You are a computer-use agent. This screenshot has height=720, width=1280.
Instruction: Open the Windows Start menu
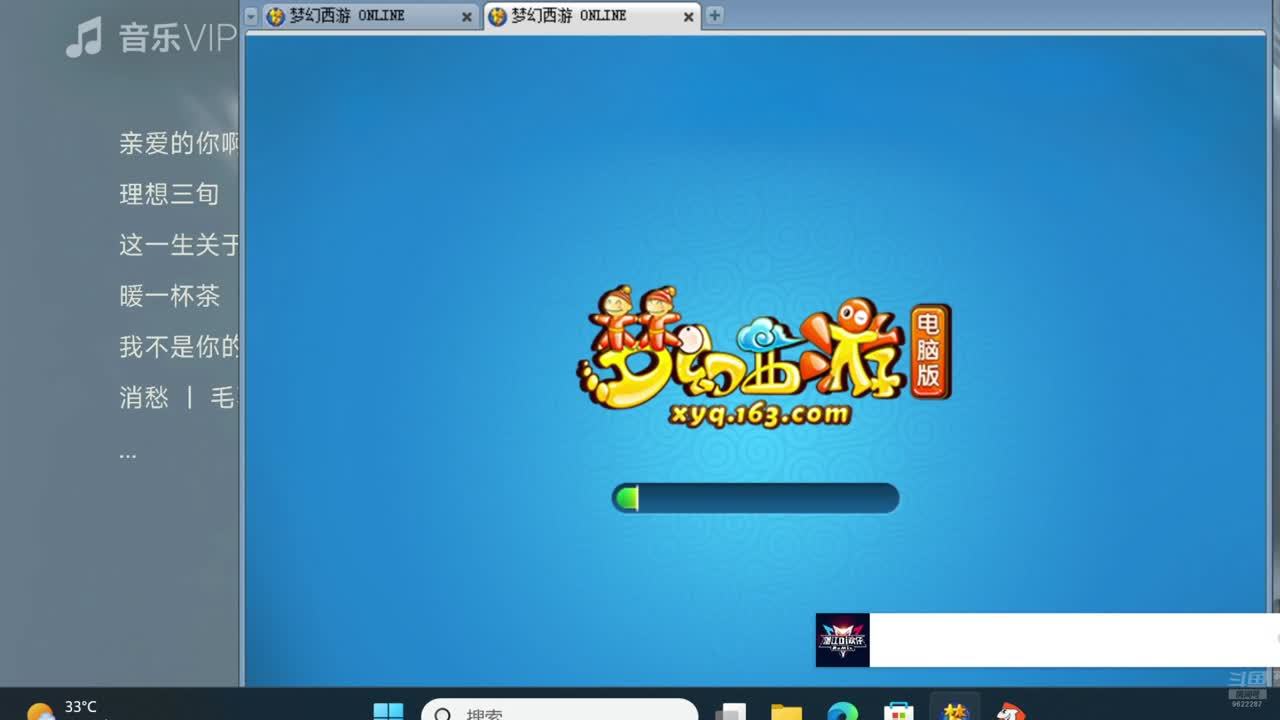point(388,712)
